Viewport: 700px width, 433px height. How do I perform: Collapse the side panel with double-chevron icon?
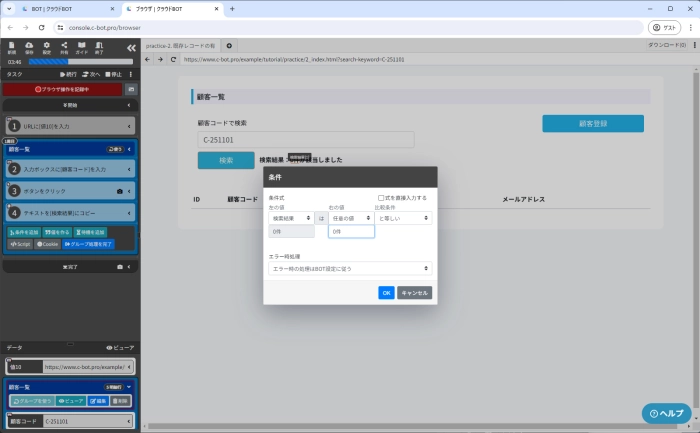pyautogui.click(x=131, y=47)
